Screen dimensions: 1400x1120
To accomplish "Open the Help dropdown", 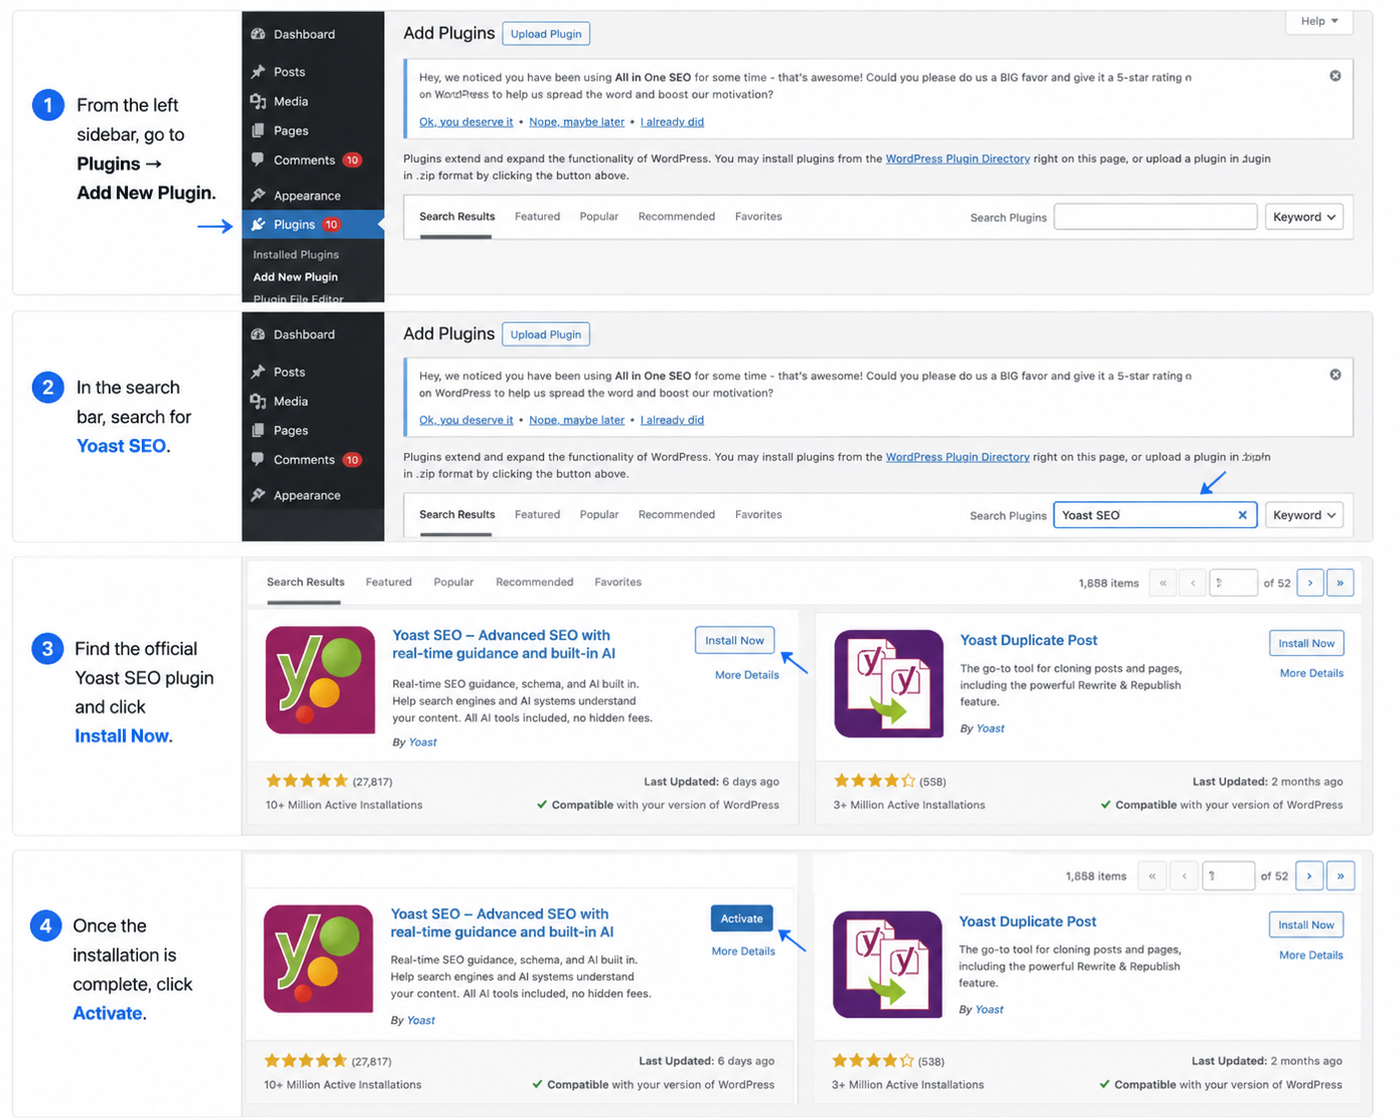I will coord(1319,21).
